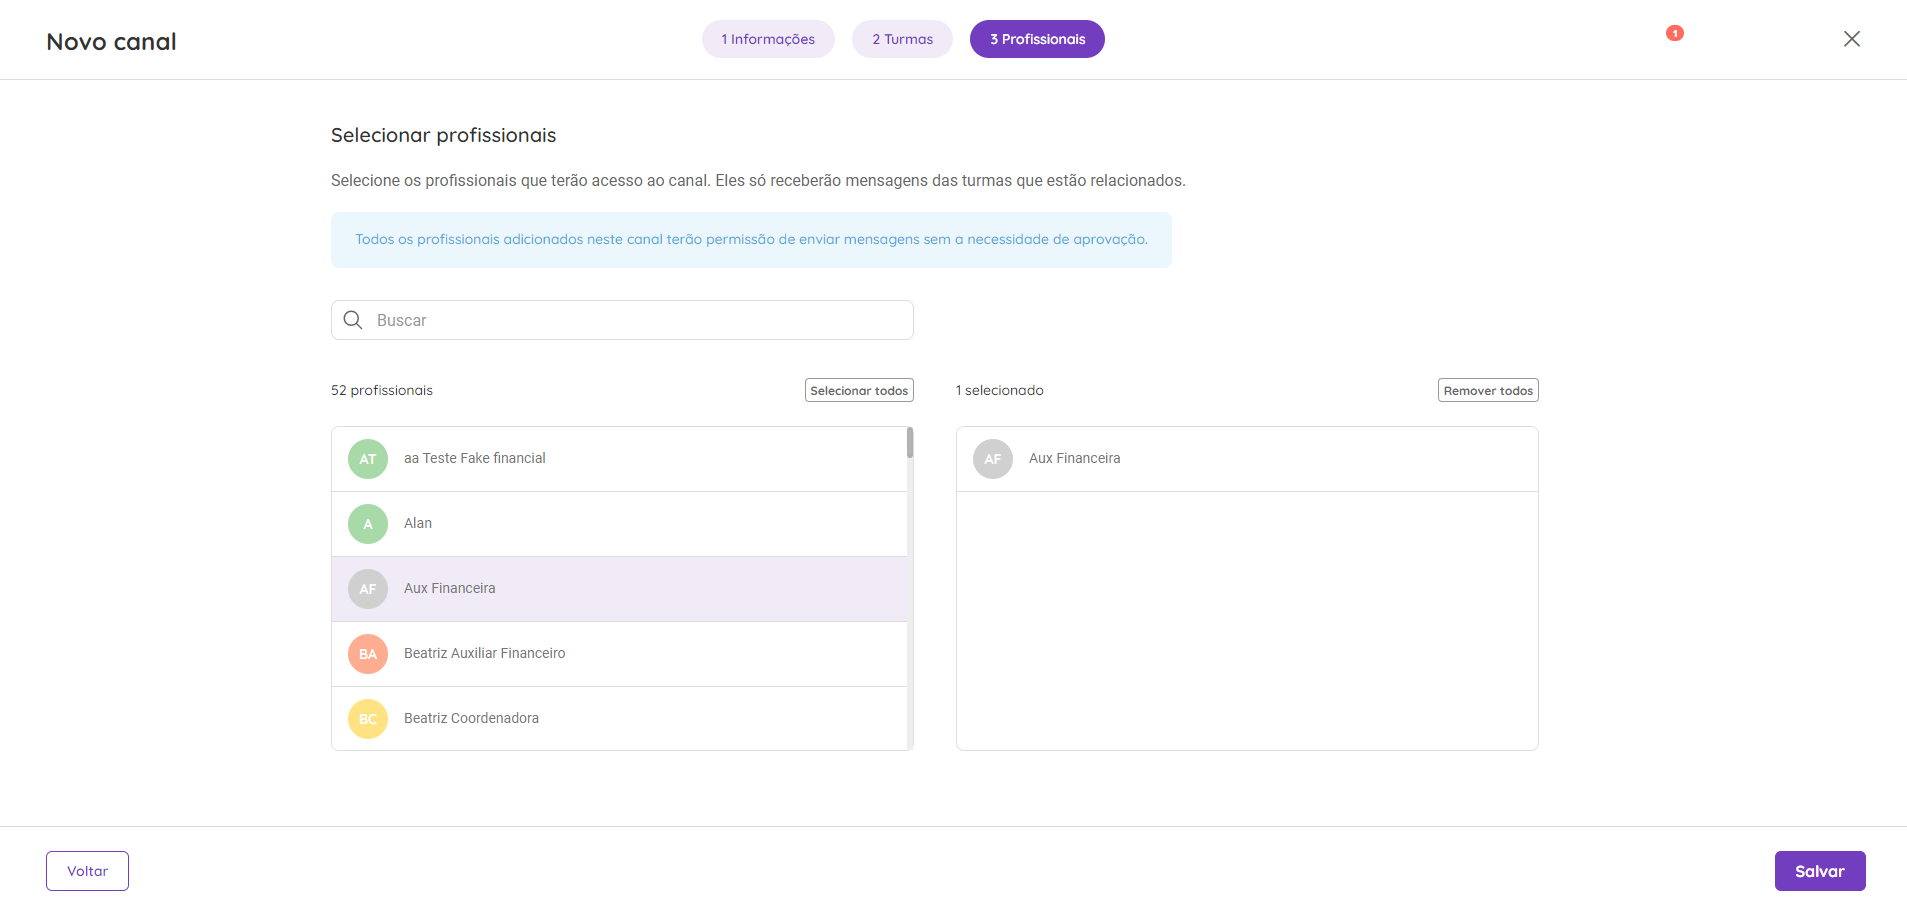
Task: Click the AF avatar in the professionals list
Action: (368, 589)
